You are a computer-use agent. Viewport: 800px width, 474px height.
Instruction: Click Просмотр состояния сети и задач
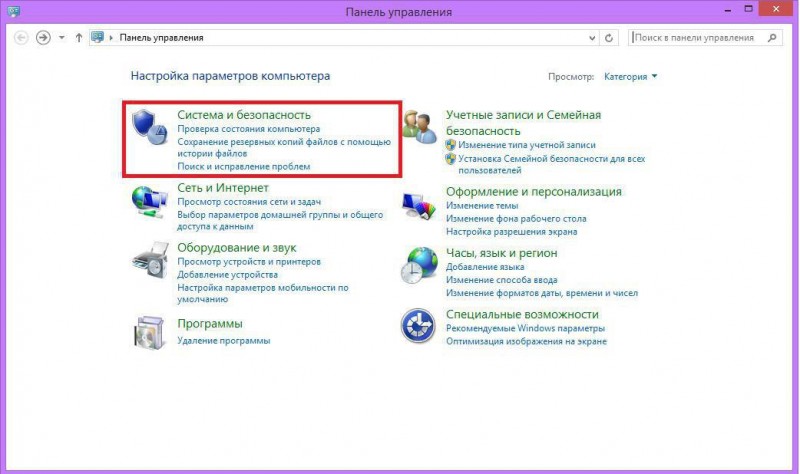(249, 202)
